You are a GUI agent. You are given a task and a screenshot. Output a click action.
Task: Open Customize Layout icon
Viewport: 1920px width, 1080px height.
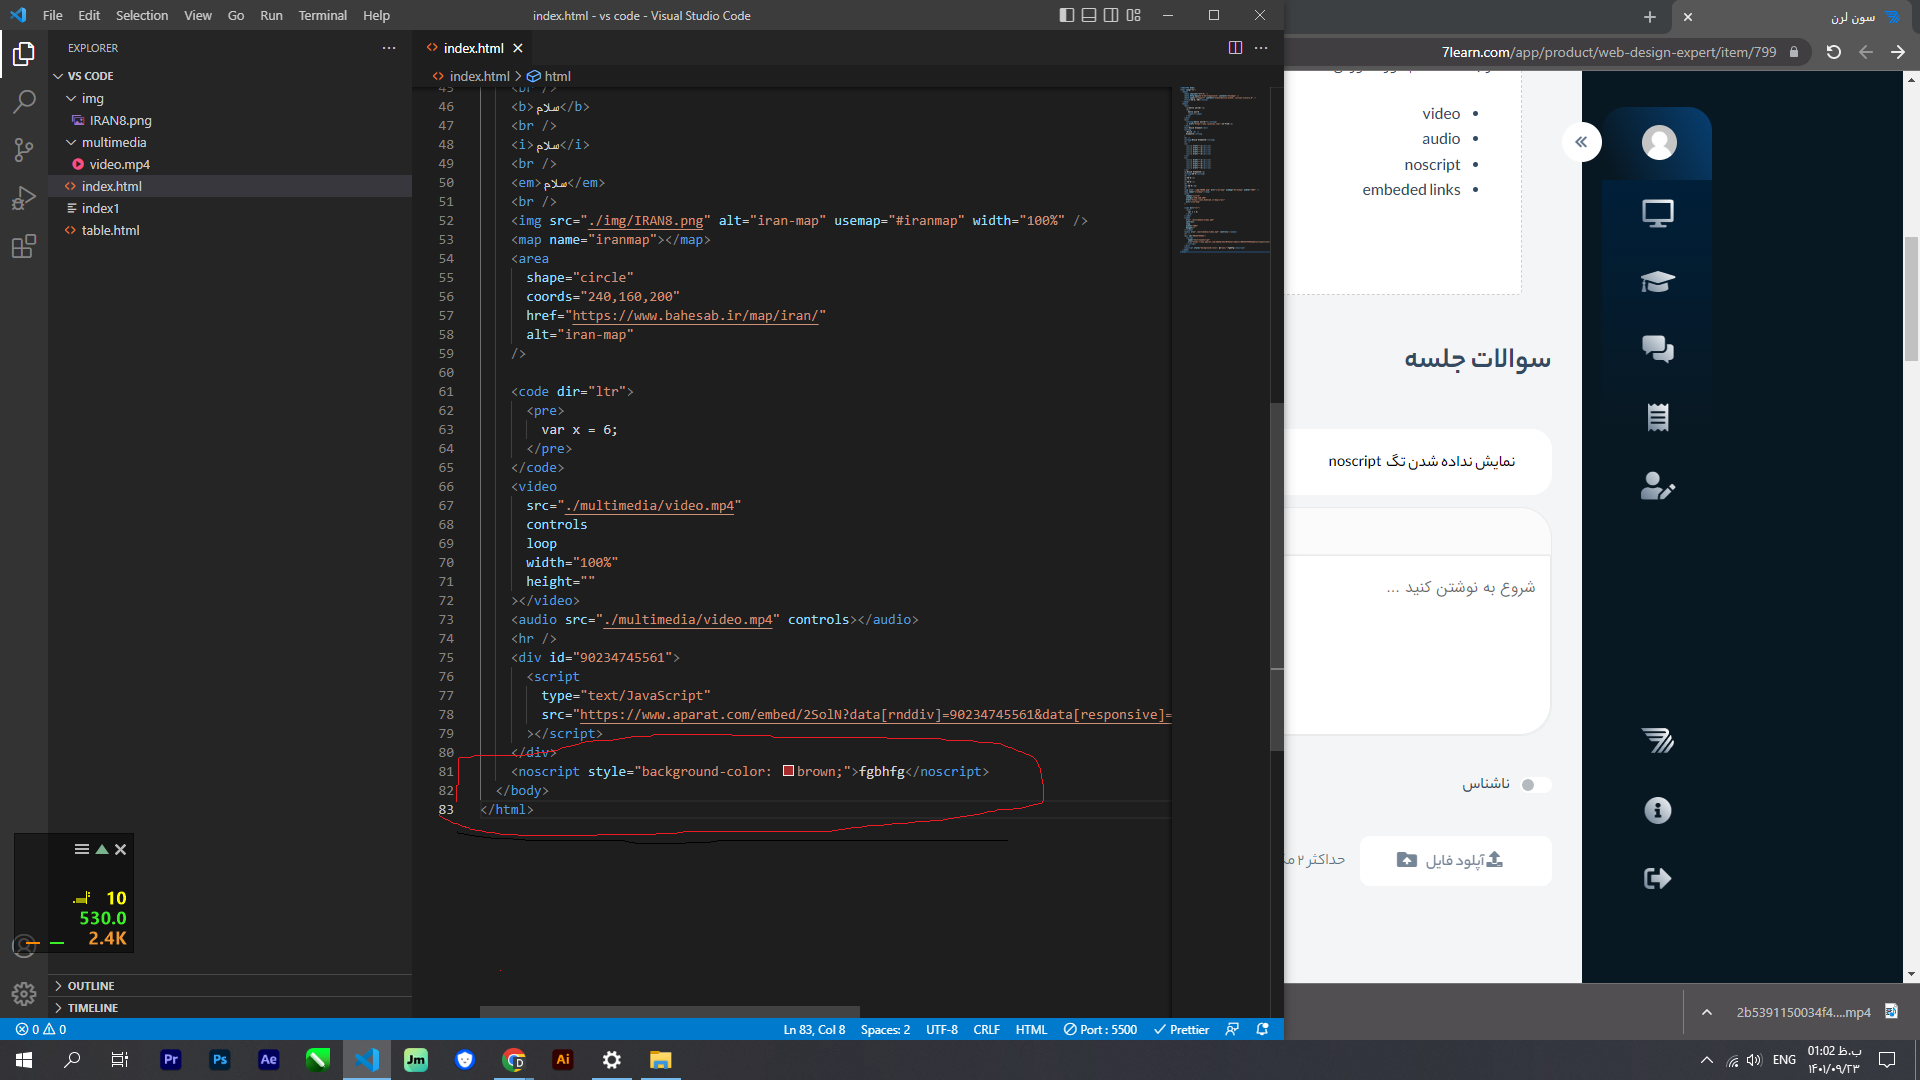[1133, 15]
